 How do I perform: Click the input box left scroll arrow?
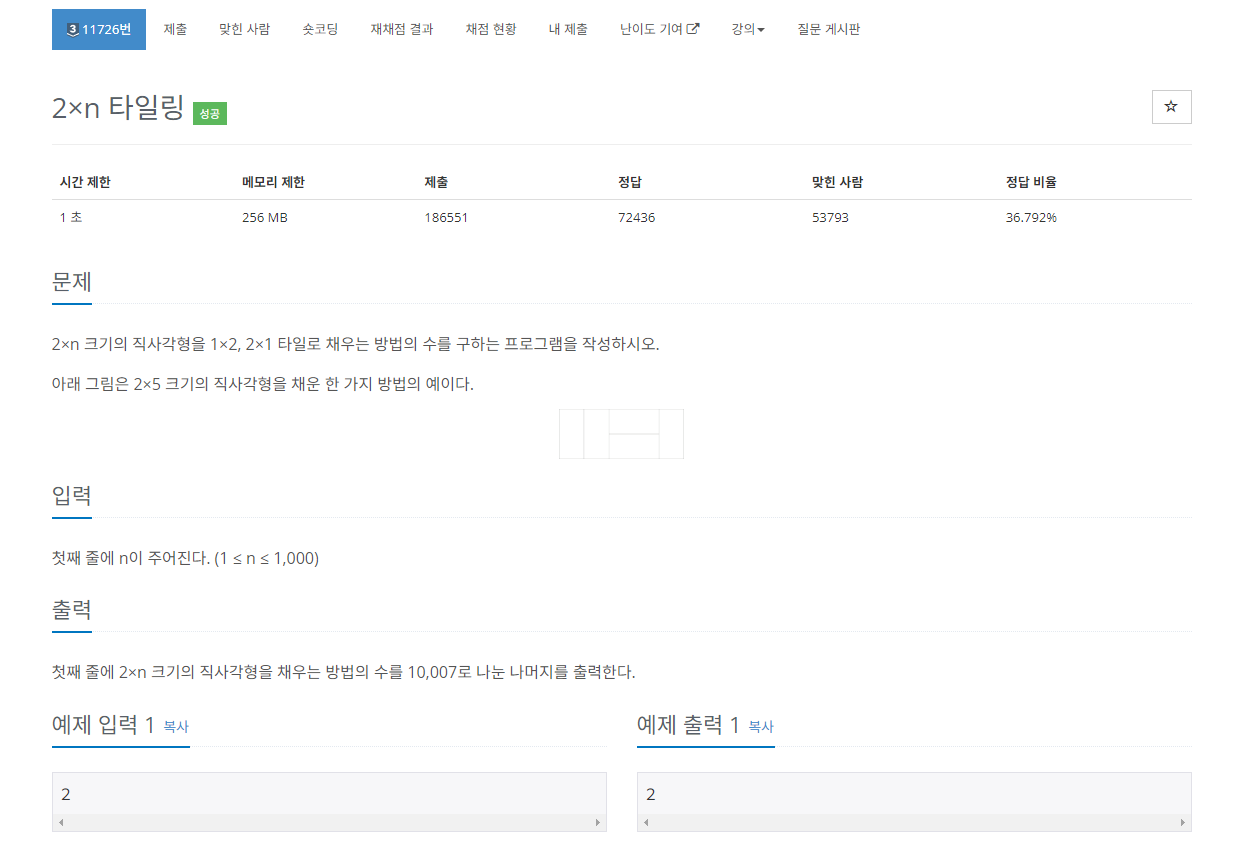[61, 823]
